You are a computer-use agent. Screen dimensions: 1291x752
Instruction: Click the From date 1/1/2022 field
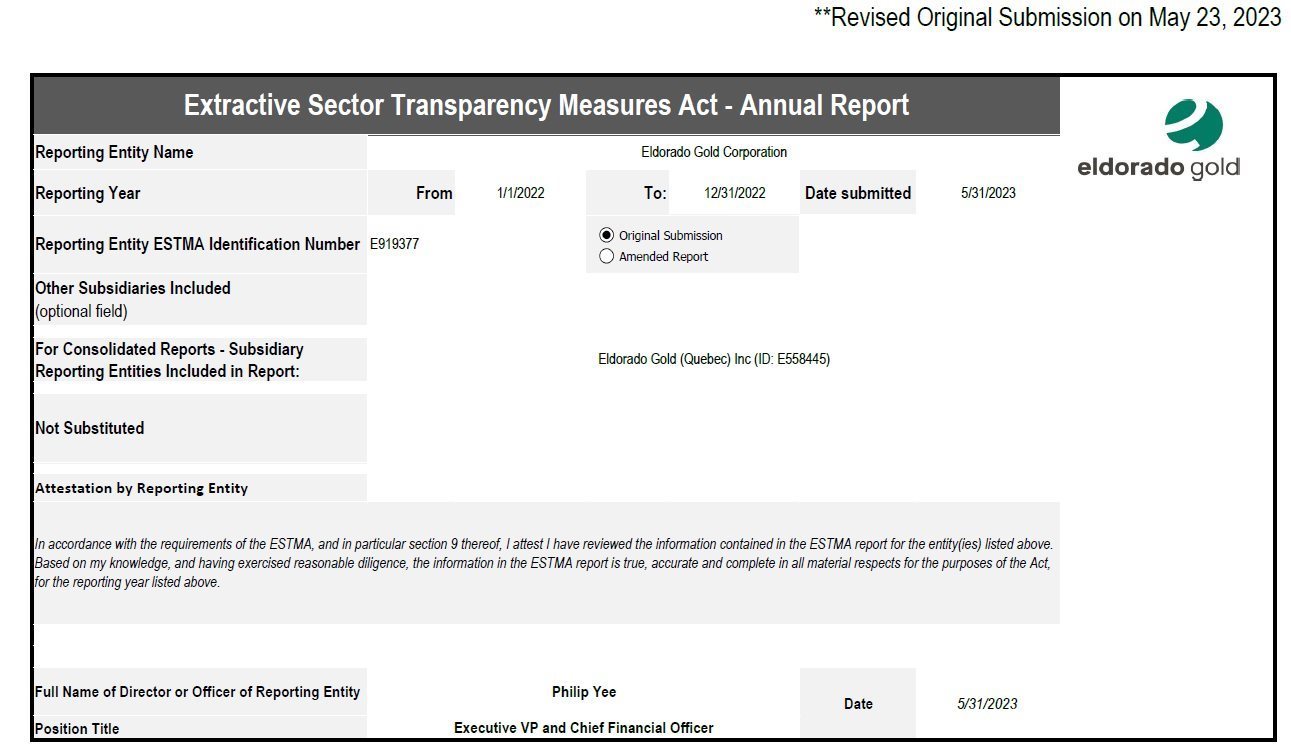(520, 193)
